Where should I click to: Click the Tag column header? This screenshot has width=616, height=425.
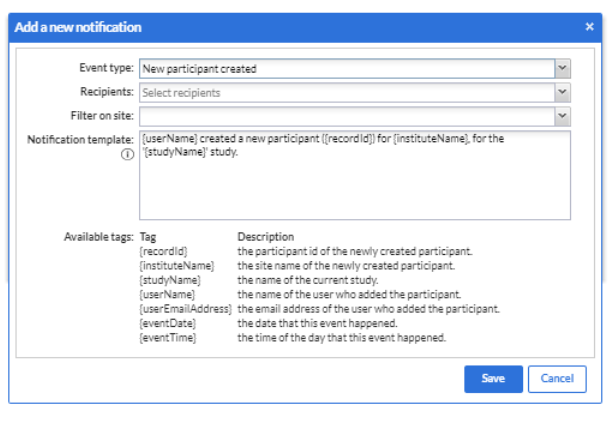point(148,237)
